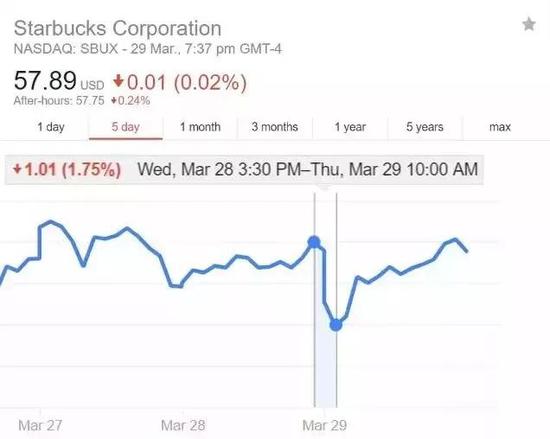The image size is (550, 439).
Task: Click the 1.01 (1.75%) change tooltip
Action: pyautogui.click(x=67, y=169)
